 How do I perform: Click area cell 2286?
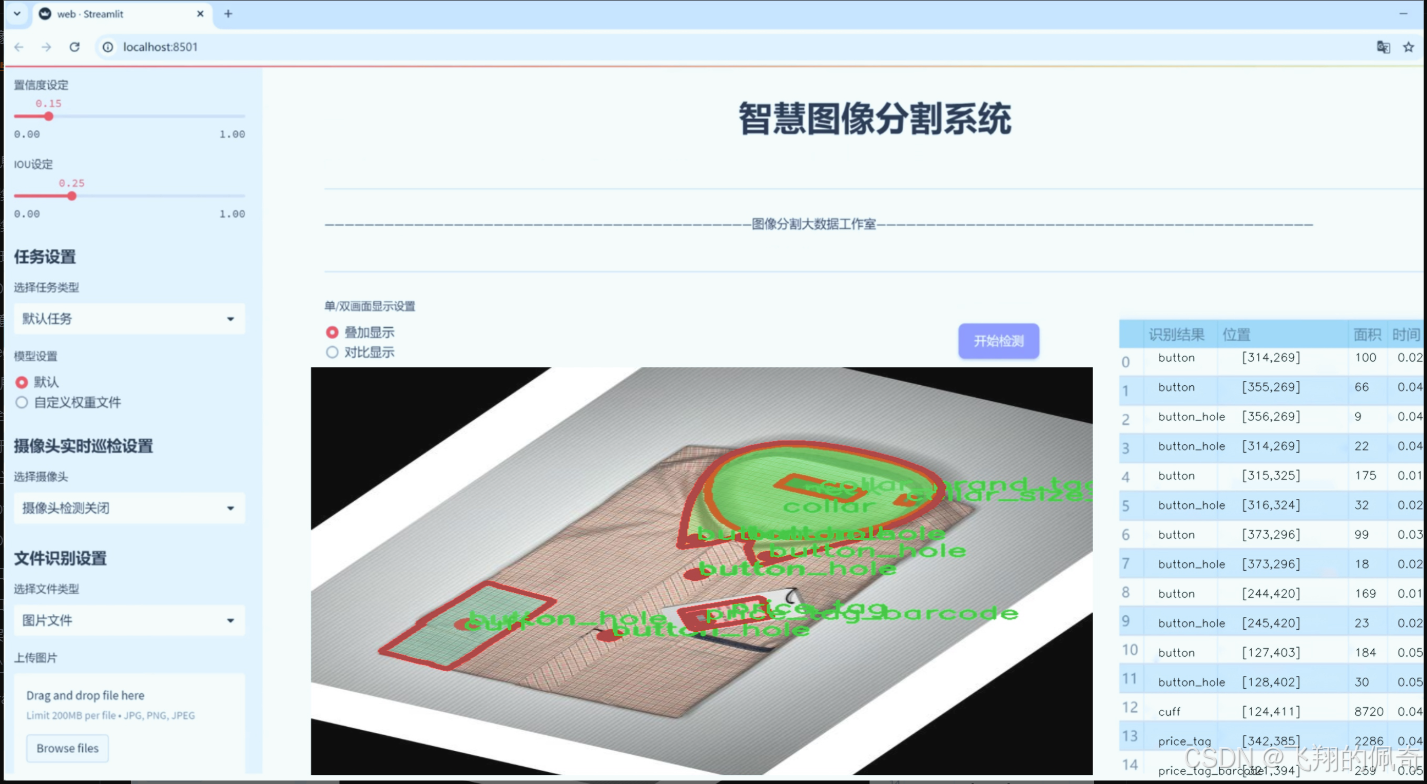(x=1368, y=741)
